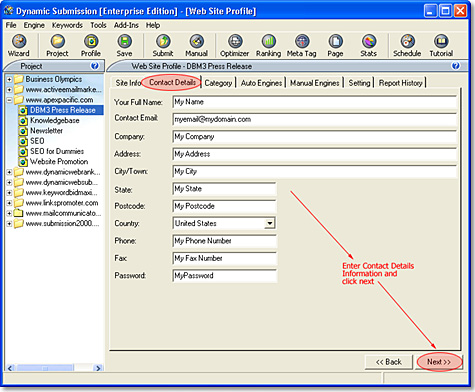Expand the www.keywordbidmaxi... tree node
The height and width of the screenshot is (392, 475).
9,193
